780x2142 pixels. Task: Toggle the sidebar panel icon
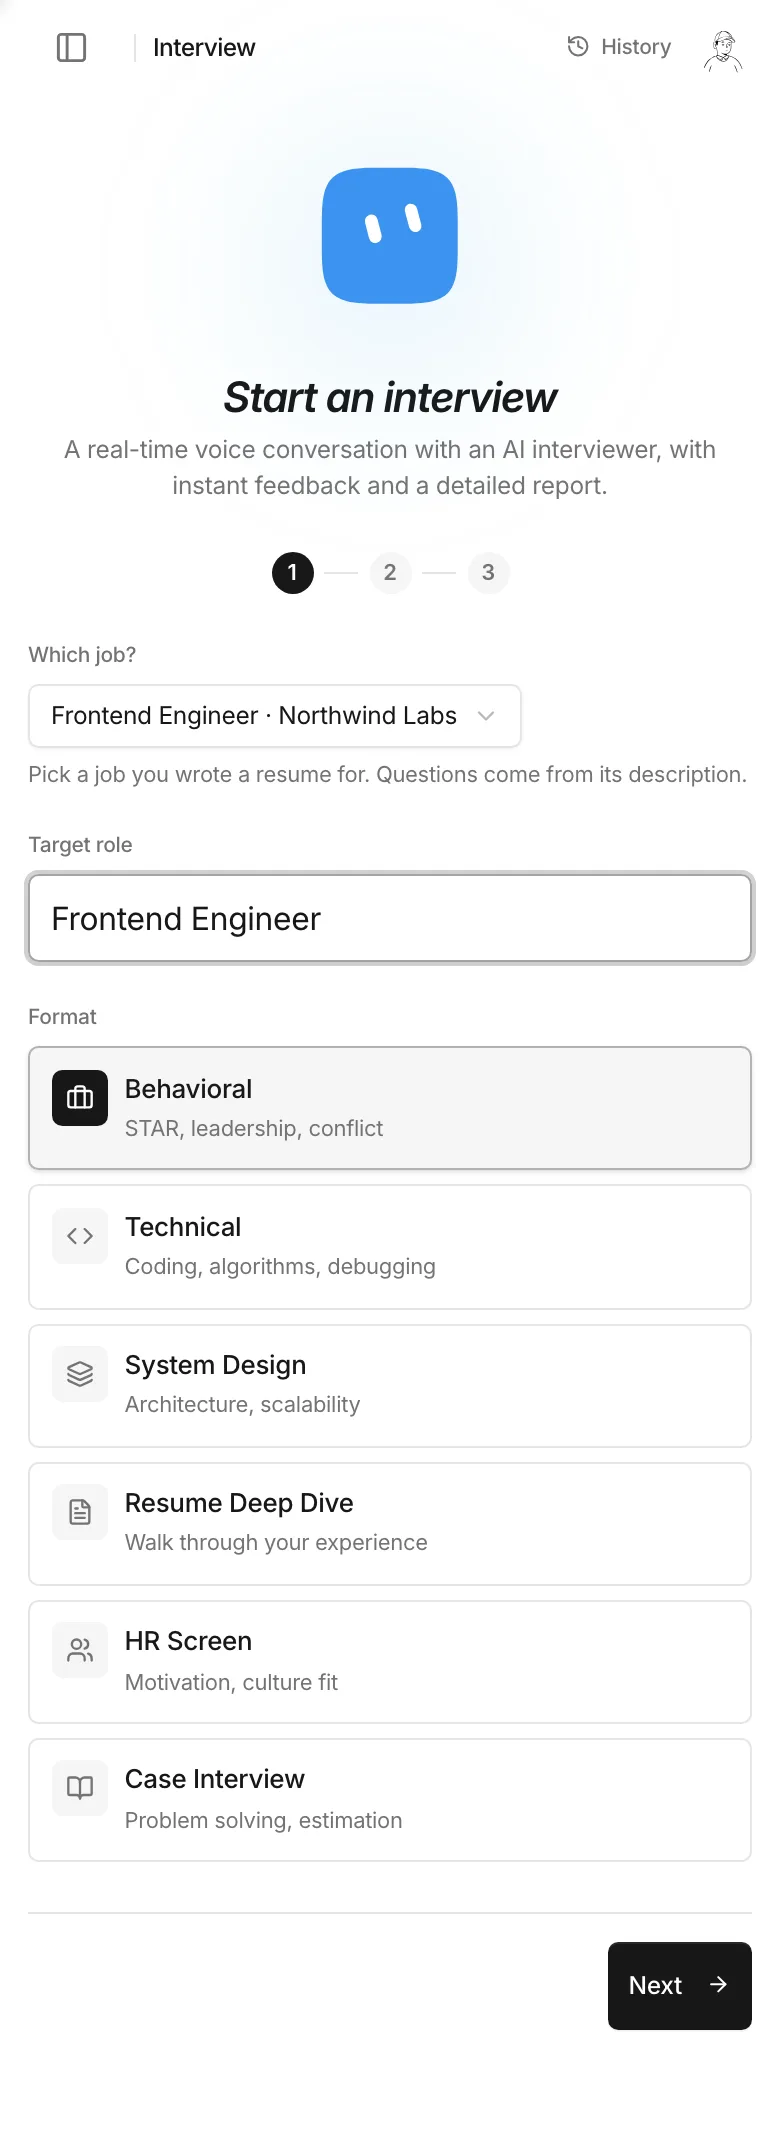pyautogui.click(x=71, y=47)
